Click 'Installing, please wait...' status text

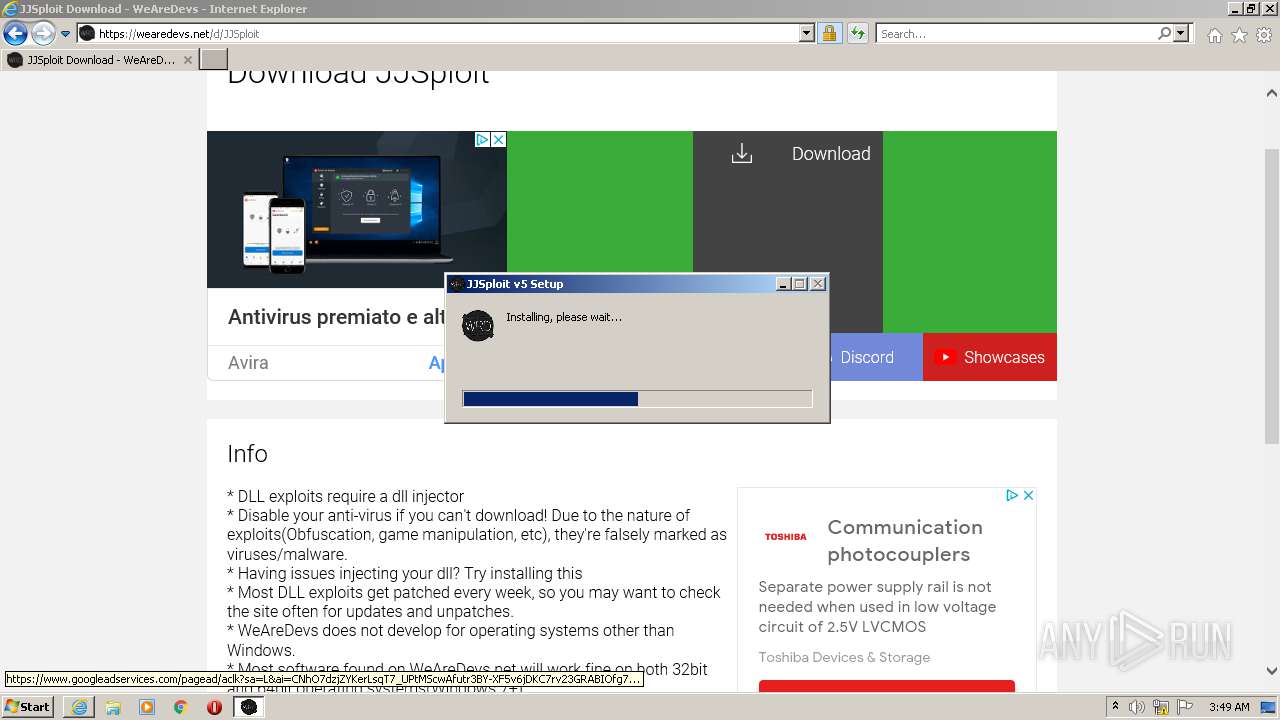tap(564, 317)
